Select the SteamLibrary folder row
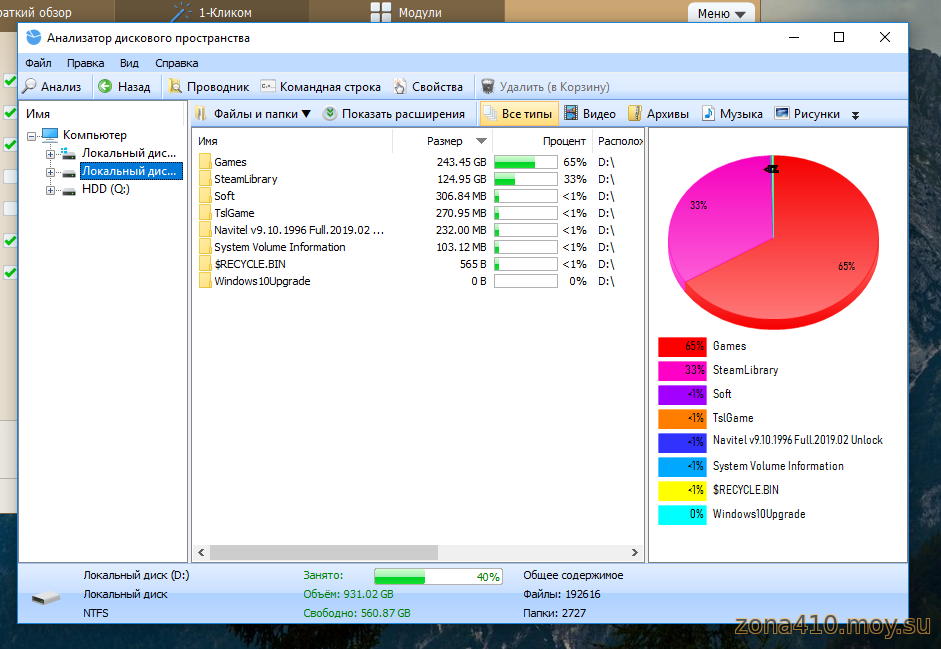 click(245, 179)
